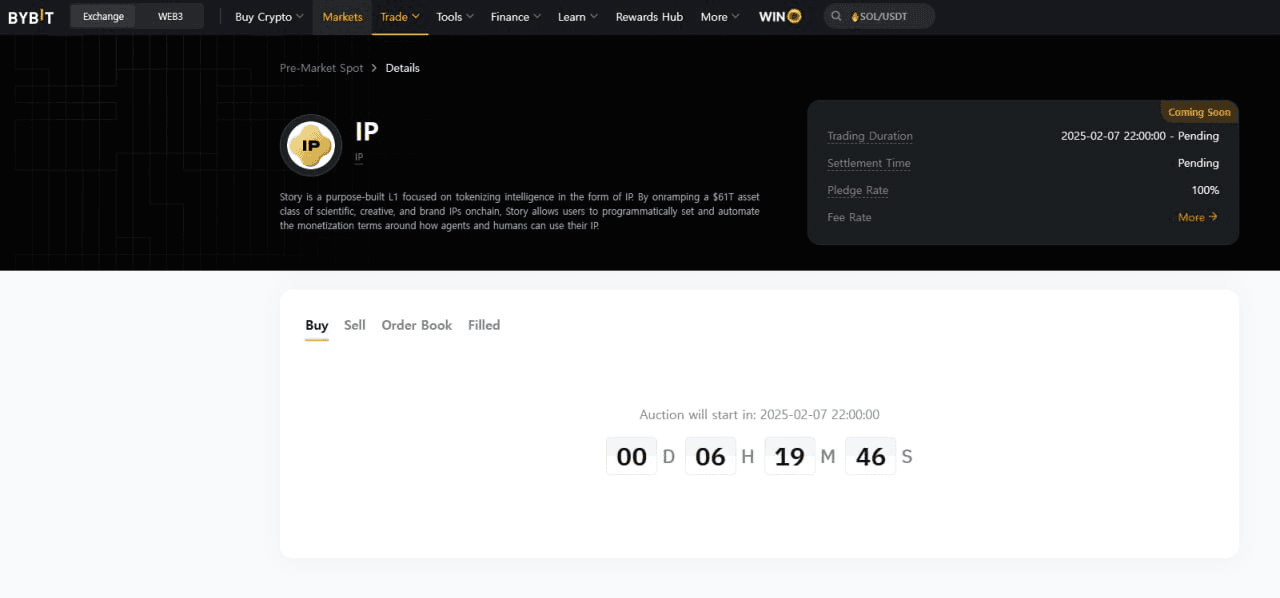Click the Bybit logo
The image size is (1280, 598).
click(31, 17)
